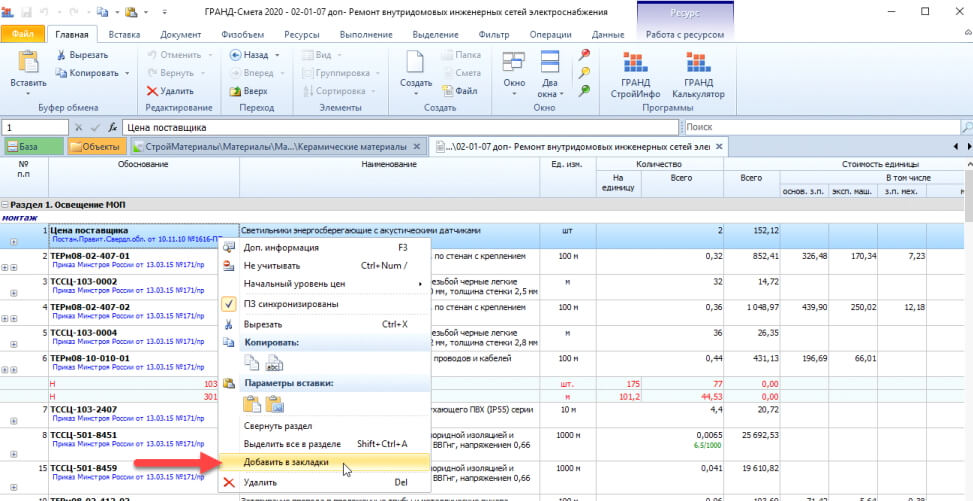Screen dimensions: 973x501
Task: Click the tab strip scroll-left arrow
Action: [x=956, y=147]
